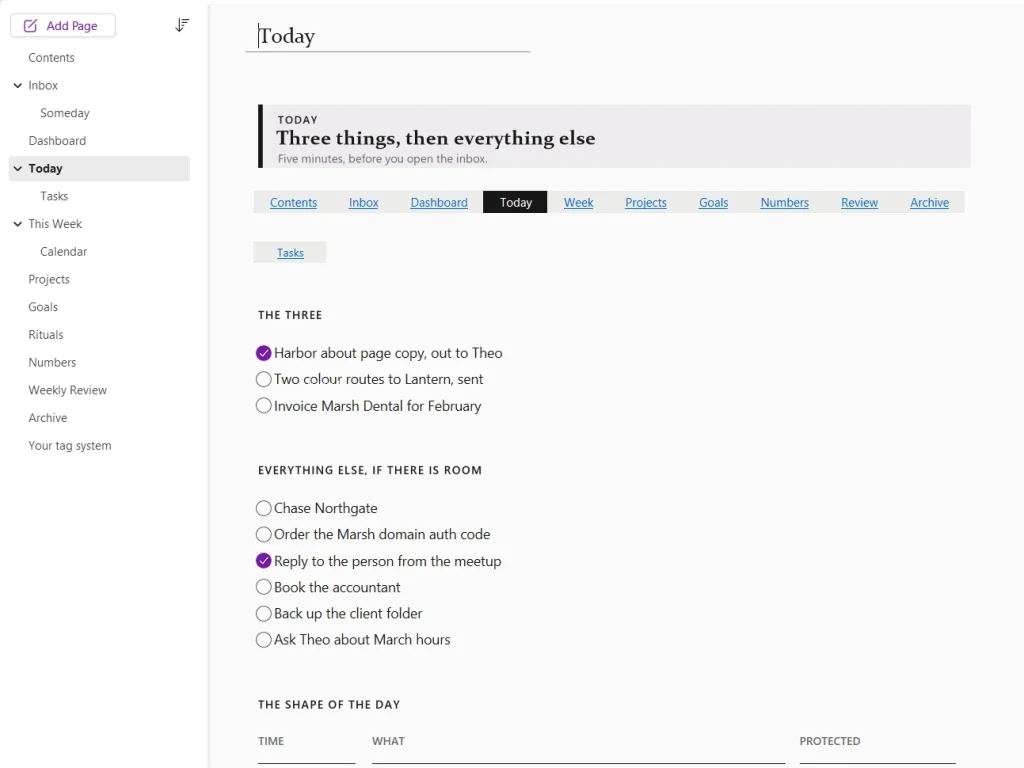The height and width of the screenshot is (768, 1024).
Task: Follow the Projects link in nav bar
Action: [646, 202]
